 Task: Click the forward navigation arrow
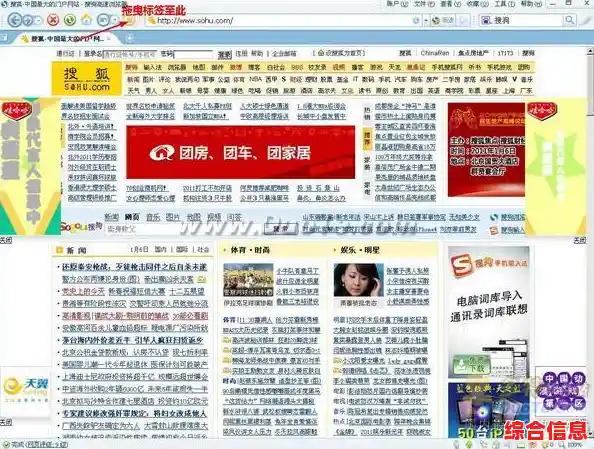point(28,20)
